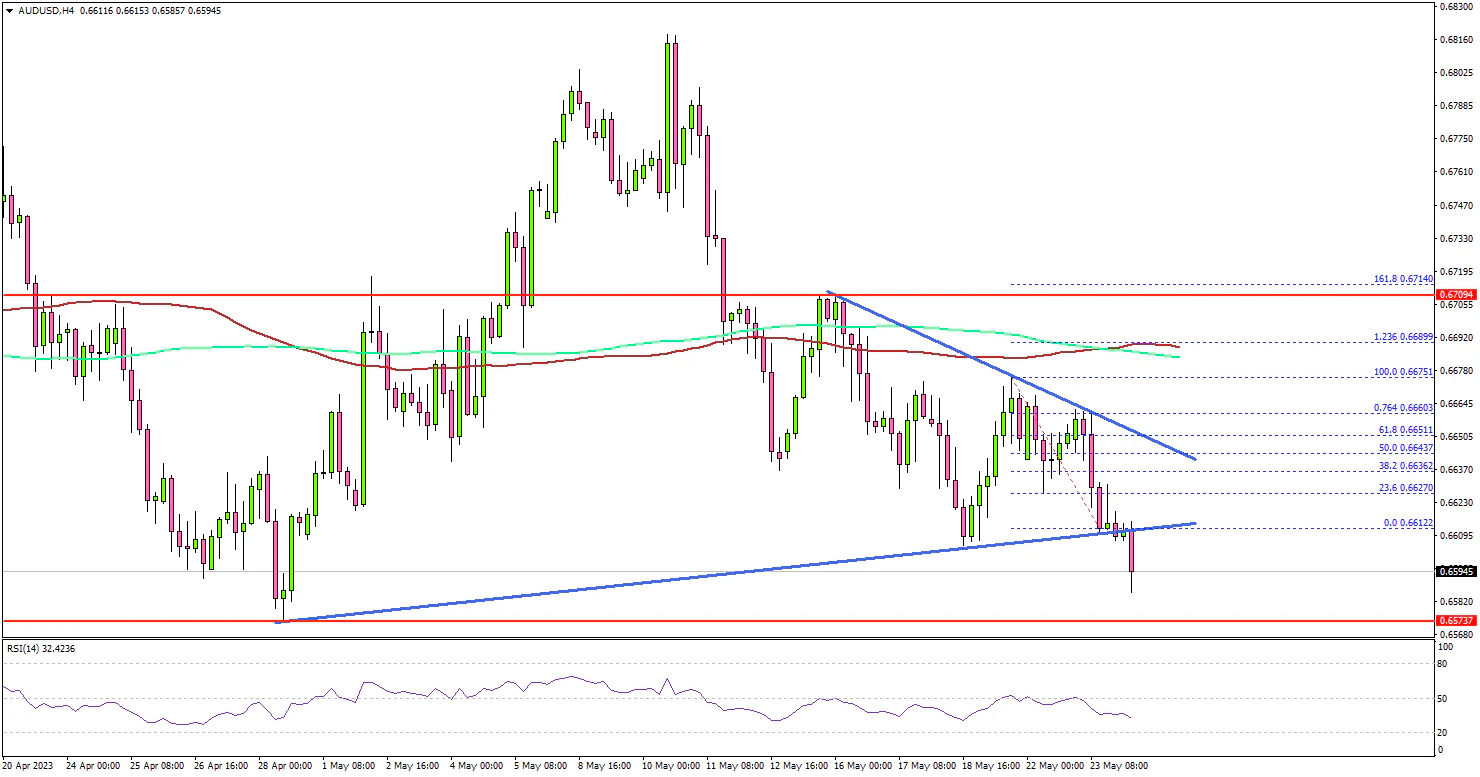
Task: Click the triangle arrow before AUDUSD,H4
Action: [8, 10]
